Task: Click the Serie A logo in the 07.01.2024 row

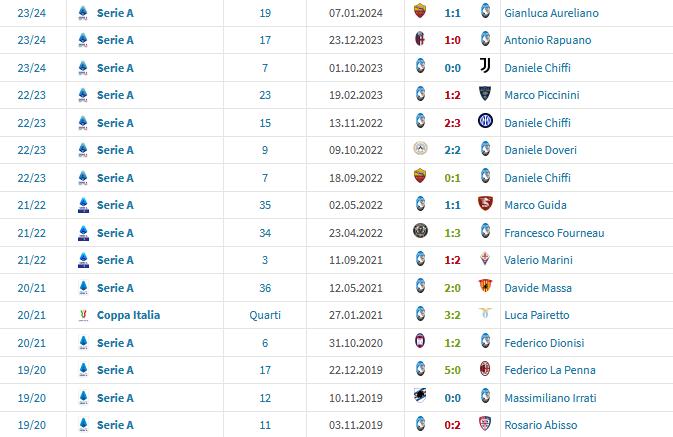Action: (83, 13)
